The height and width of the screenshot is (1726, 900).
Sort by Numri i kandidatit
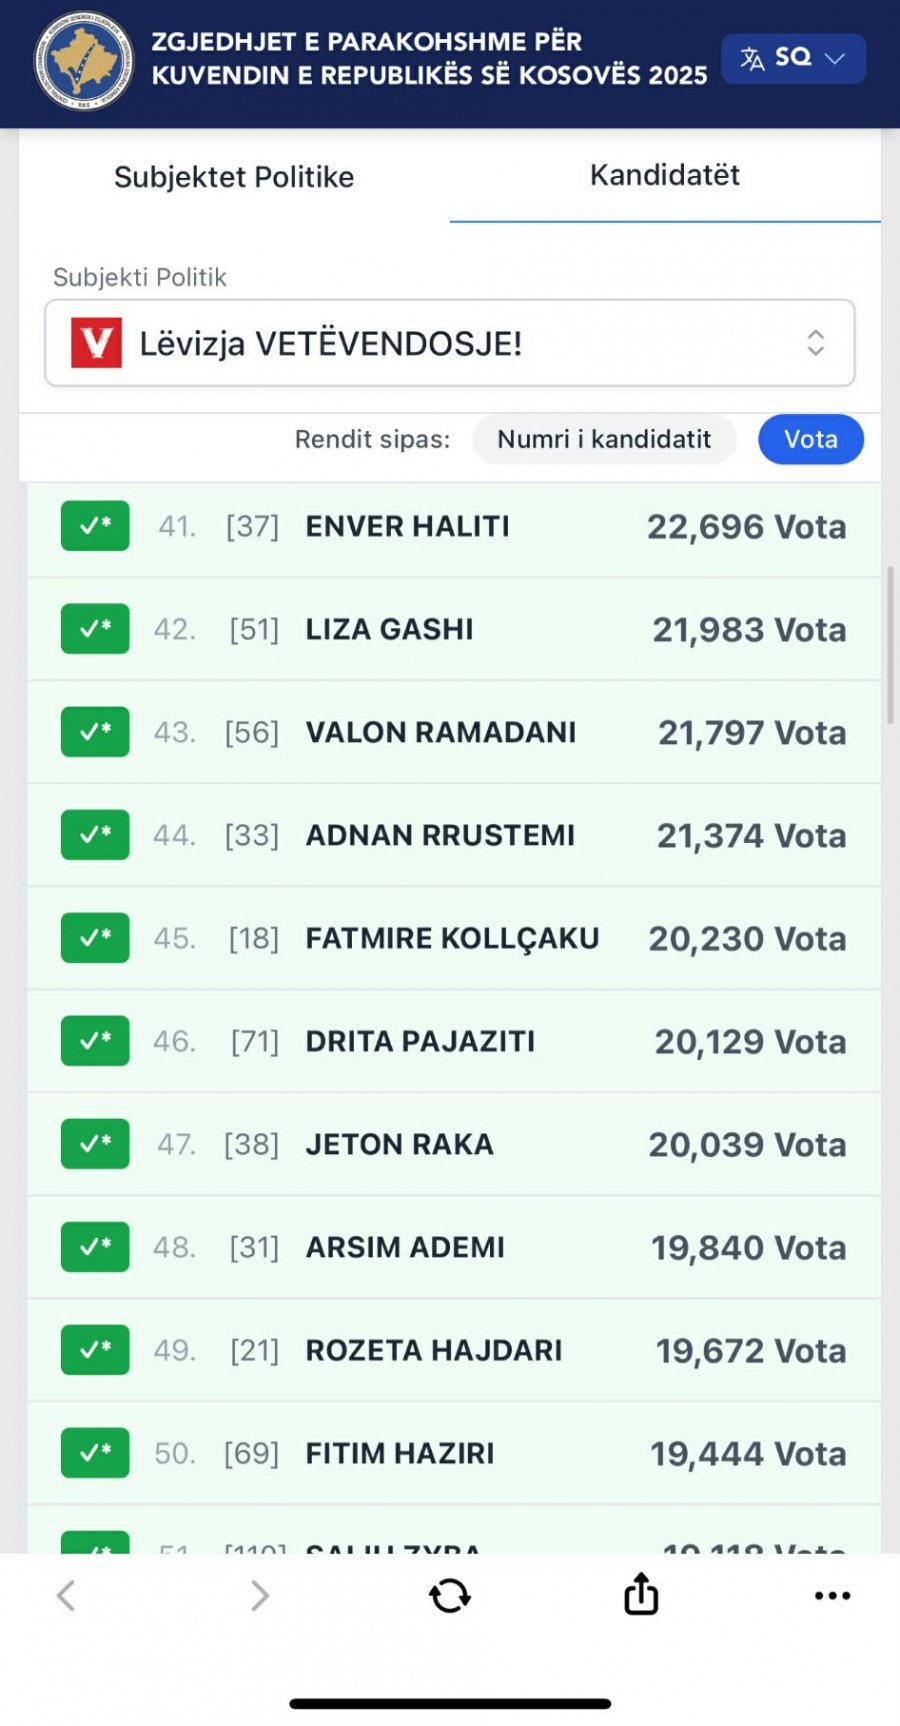pos(604,440)
